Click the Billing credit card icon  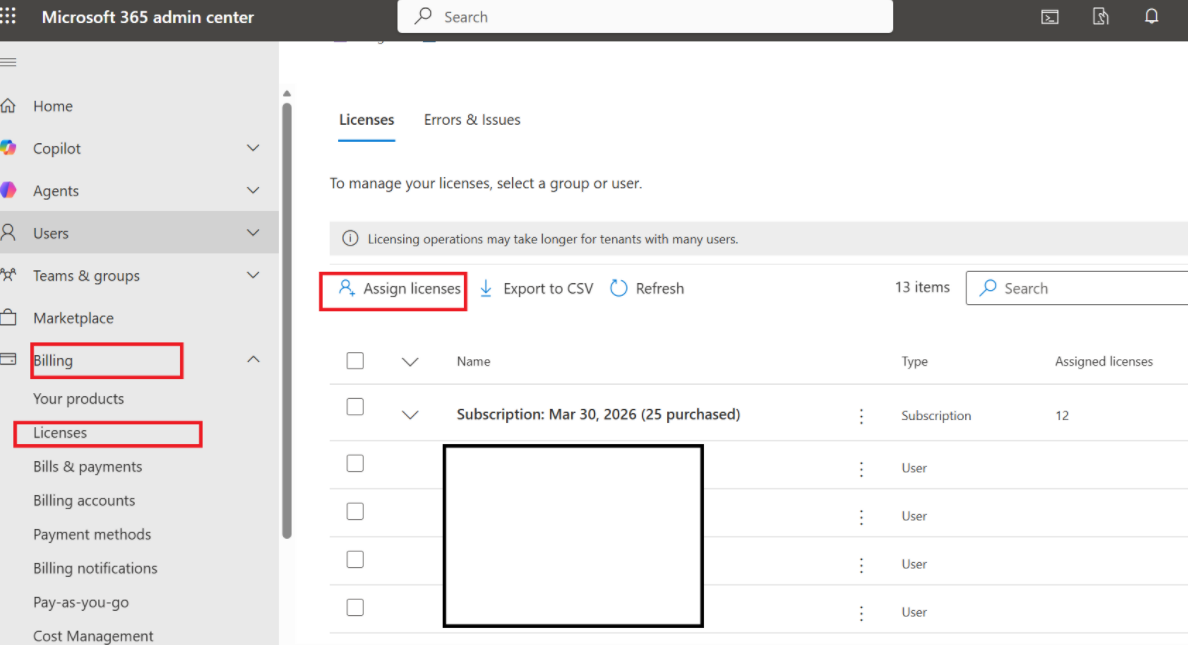click(x=8, y=359)
